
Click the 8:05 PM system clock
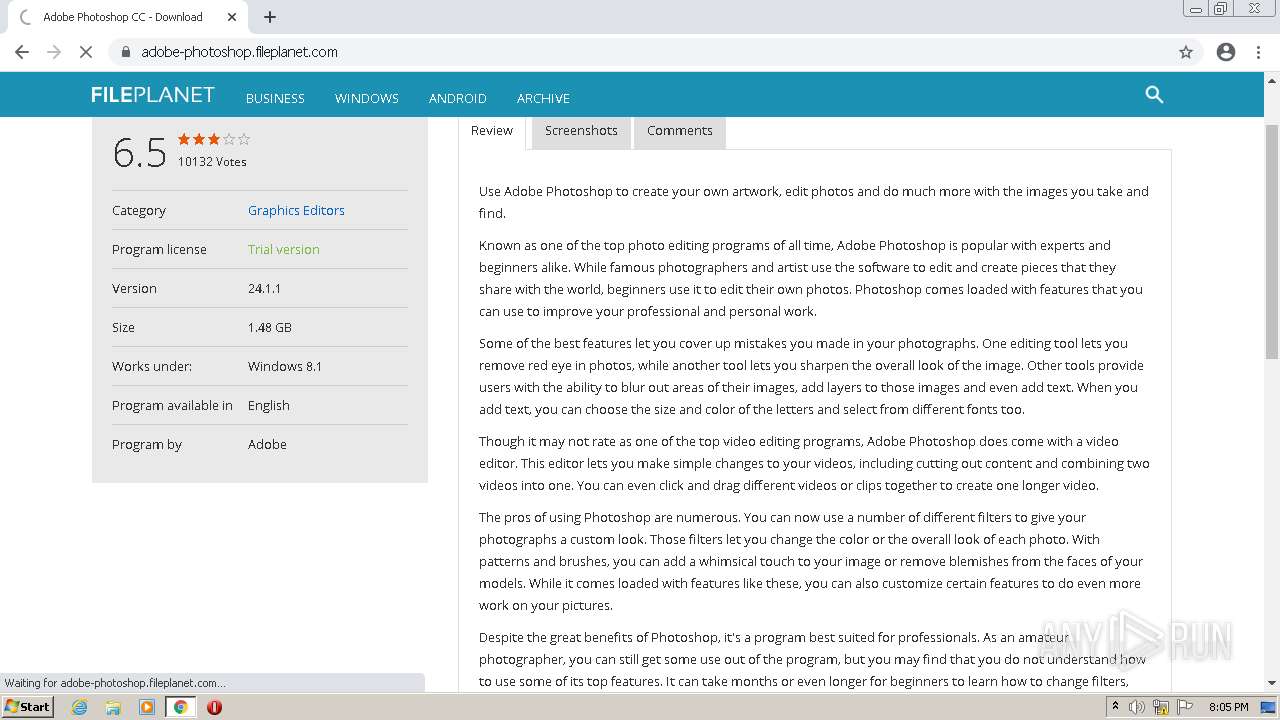pyautogui.click(x=1228, y=707)
